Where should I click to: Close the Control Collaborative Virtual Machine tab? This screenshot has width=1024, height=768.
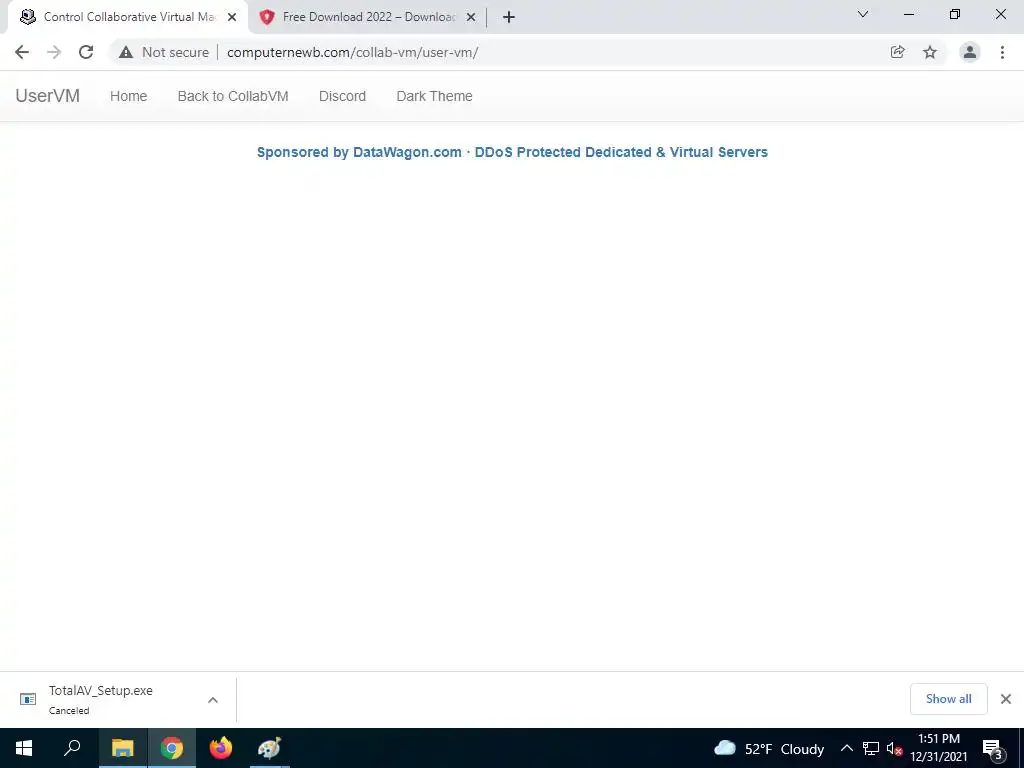point(232,17)
